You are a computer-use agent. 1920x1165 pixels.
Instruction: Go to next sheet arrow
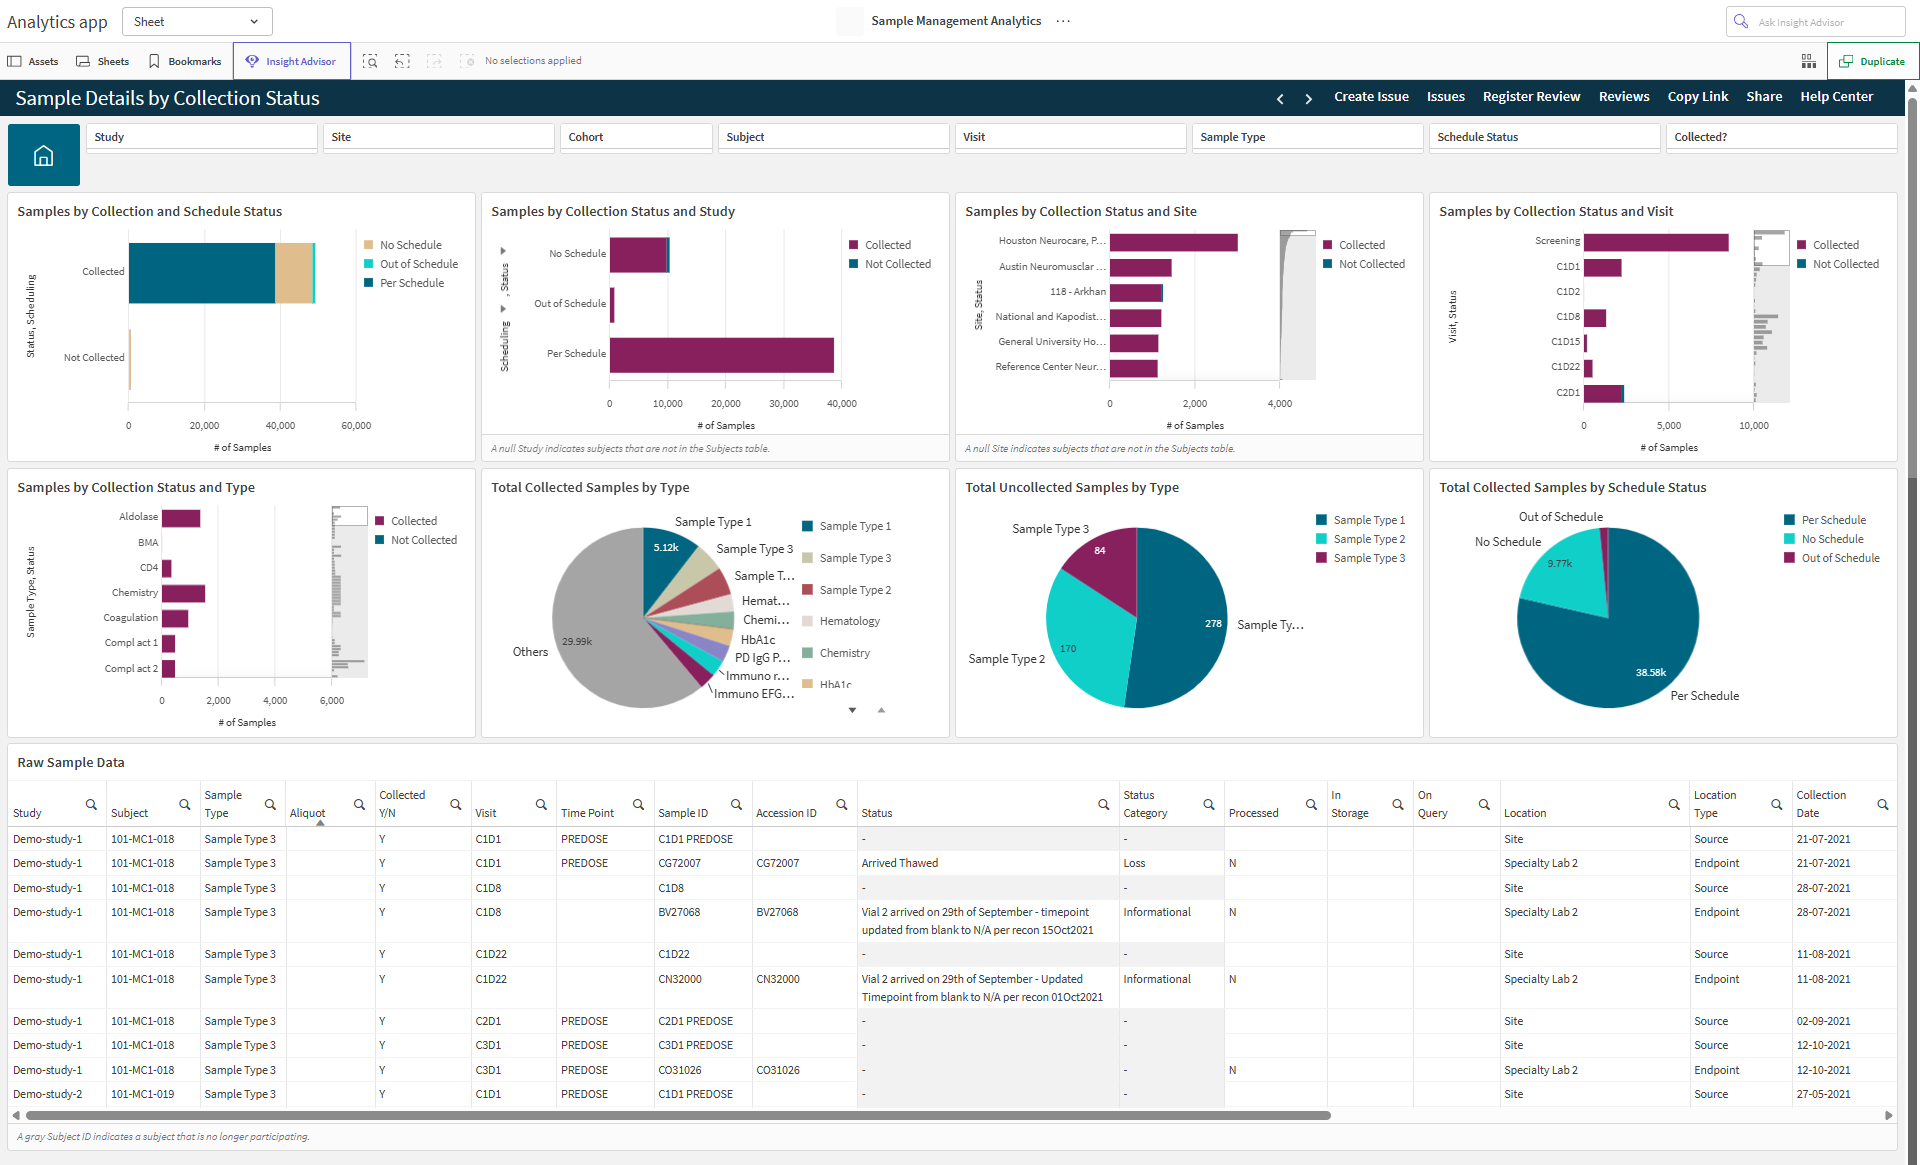tap(1308, 98)
